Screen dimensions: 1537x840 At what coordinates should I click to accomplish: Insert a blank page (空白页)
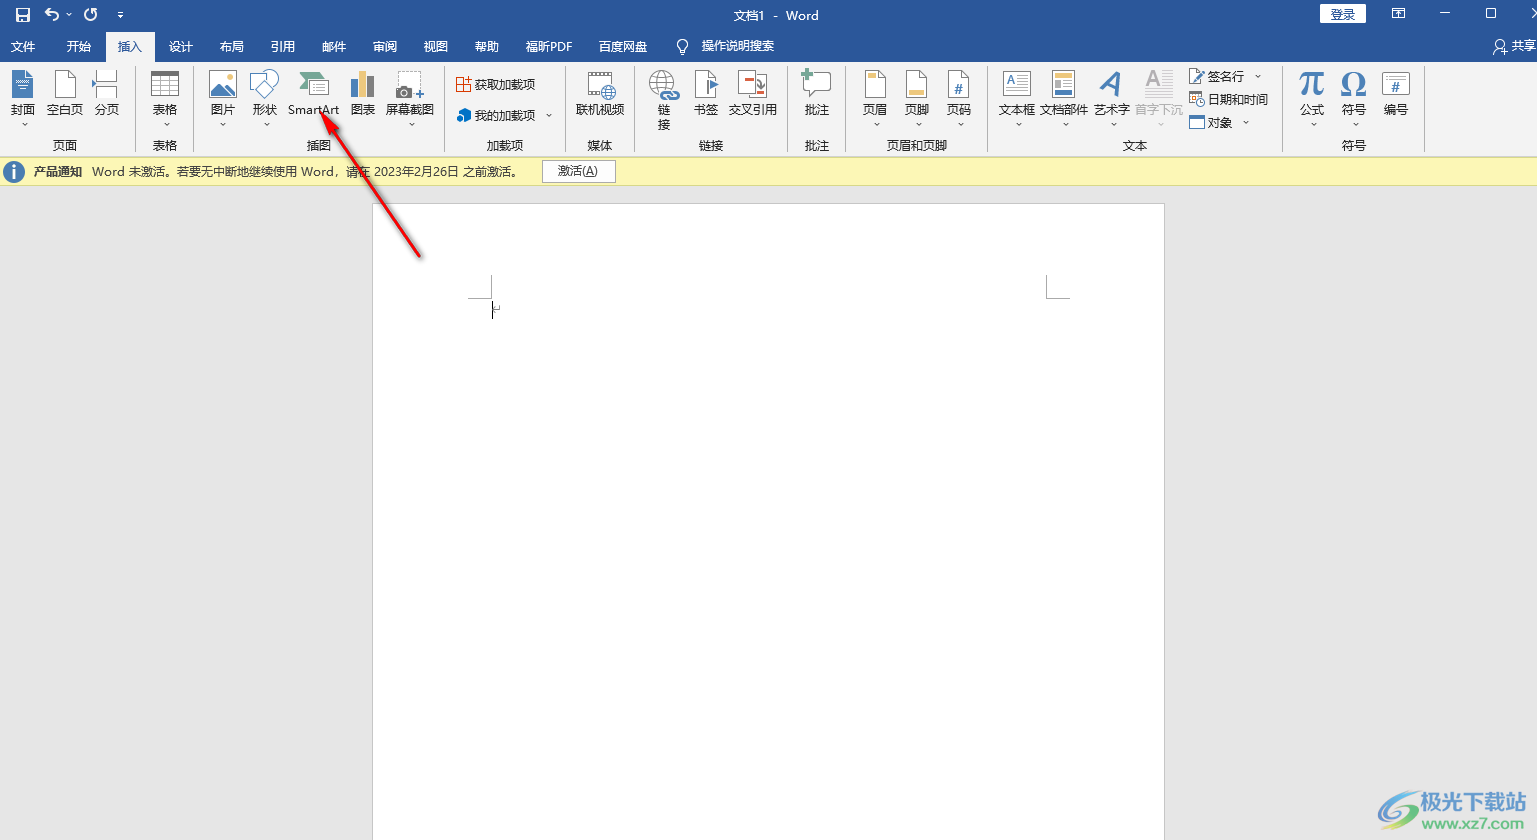[x=65, y=94]
